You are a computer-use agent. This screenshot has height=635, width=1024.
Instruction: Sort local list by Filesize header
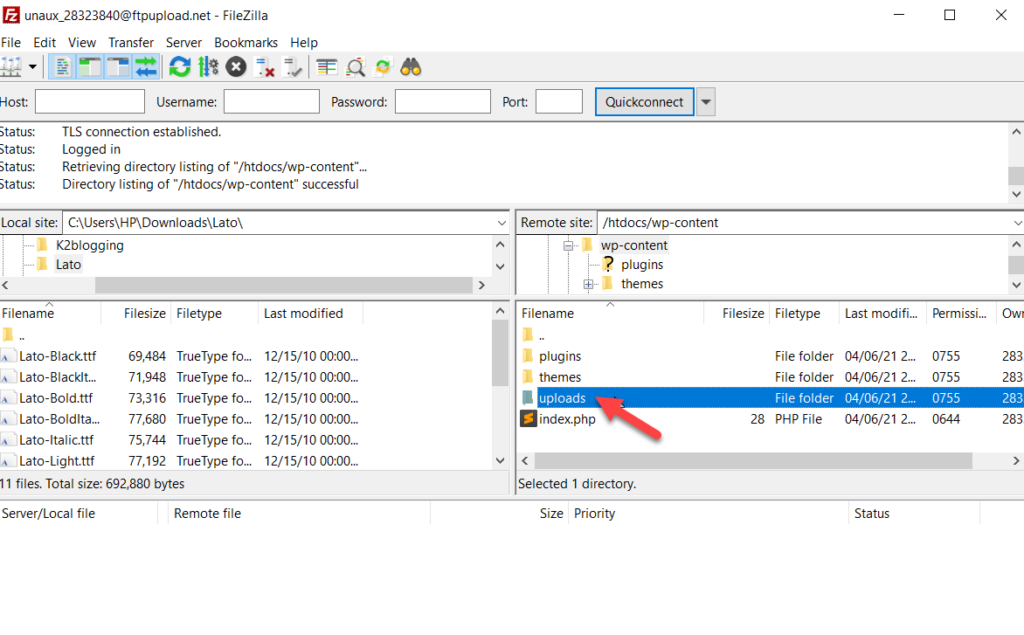(x=136, y=314)
